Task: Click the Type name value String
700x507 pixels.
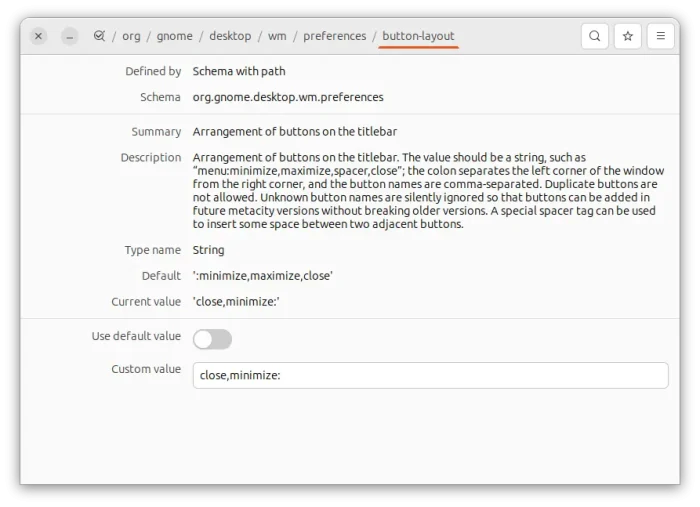Action: point(208,250)
